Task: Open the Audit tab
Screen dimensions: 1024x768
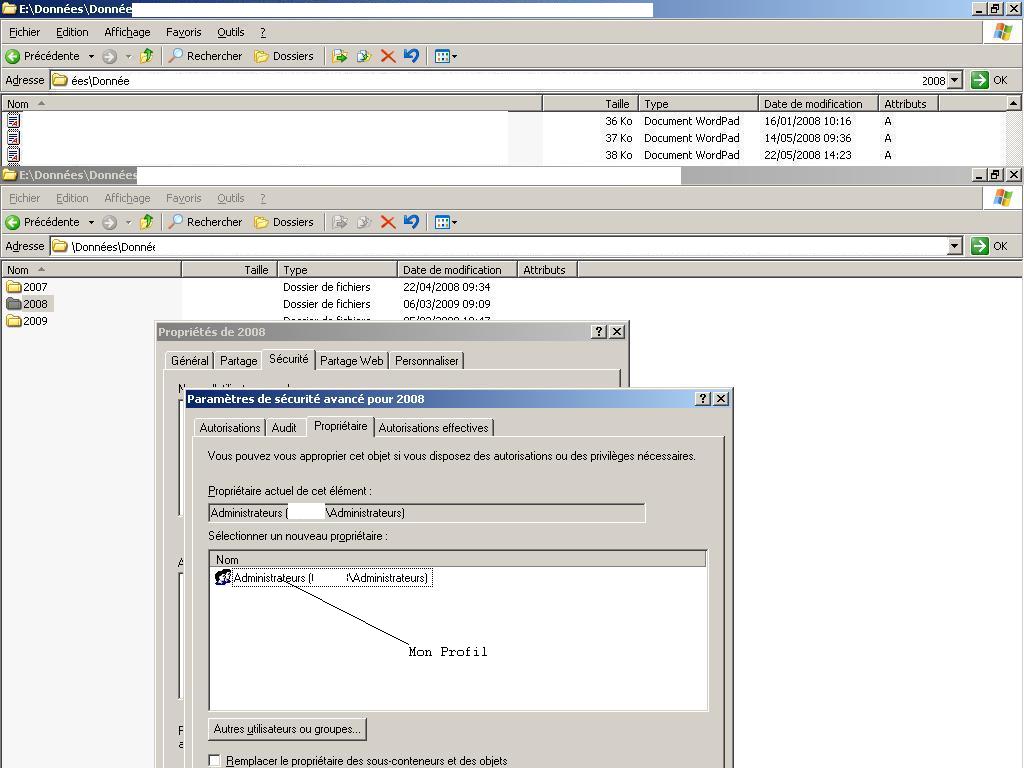Action: coord(284,428)
